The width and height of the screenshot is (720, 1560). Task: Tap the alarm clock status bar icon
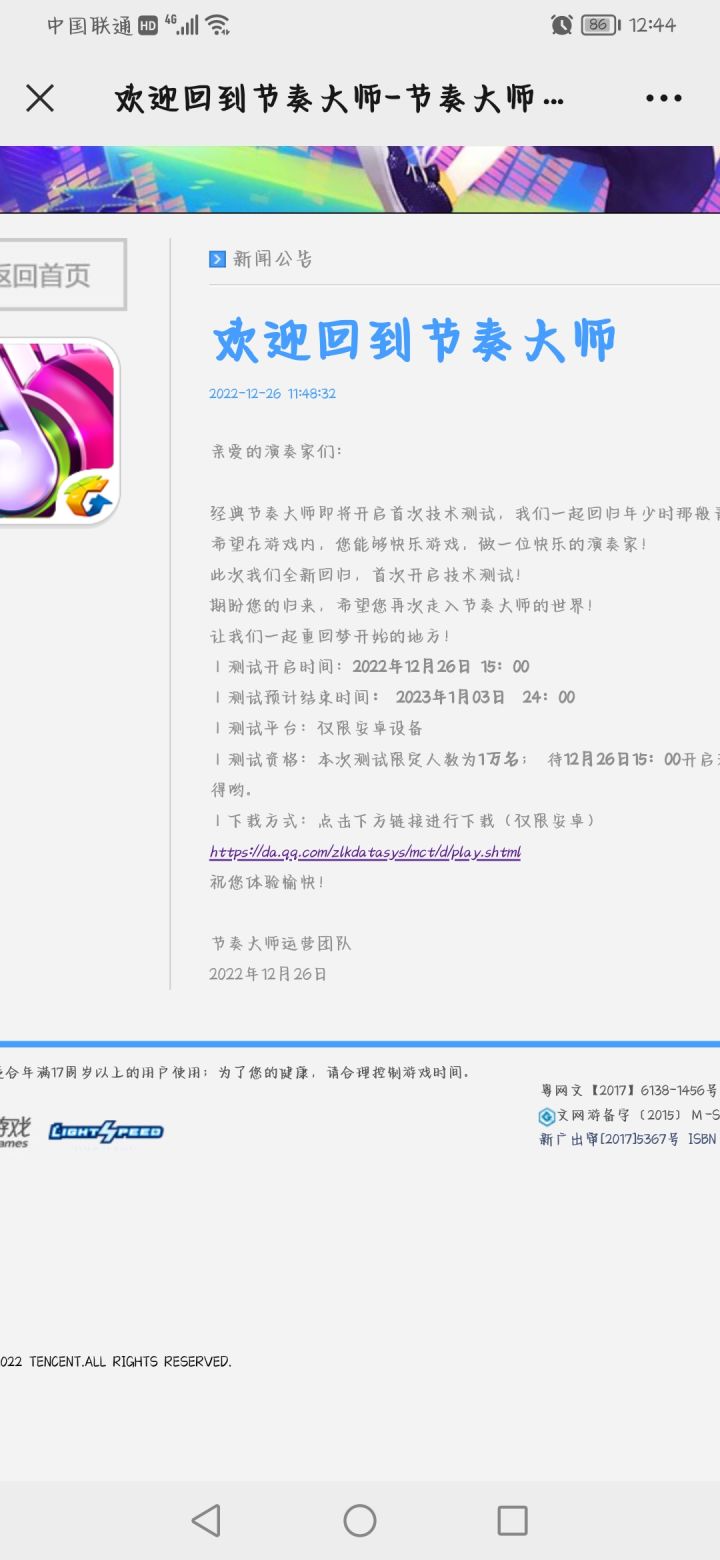click(x=562, y=25)
